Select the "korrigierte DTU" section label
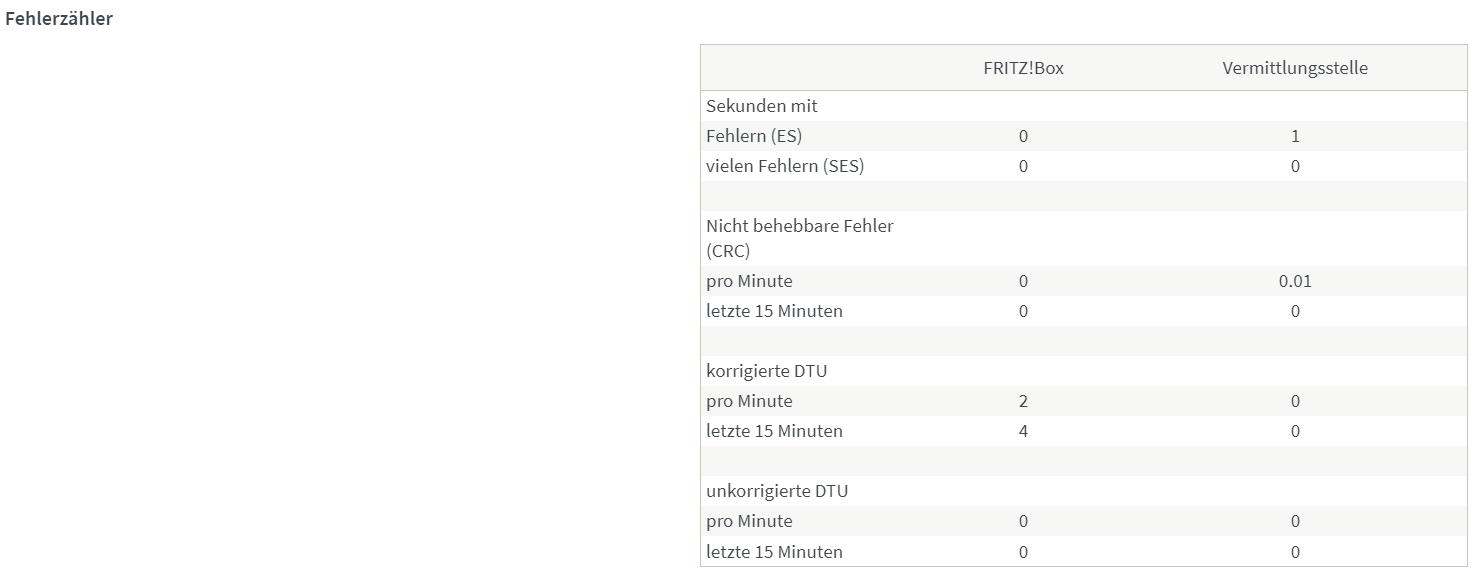This screenshot has width=1478, height=574. (766, 371)
